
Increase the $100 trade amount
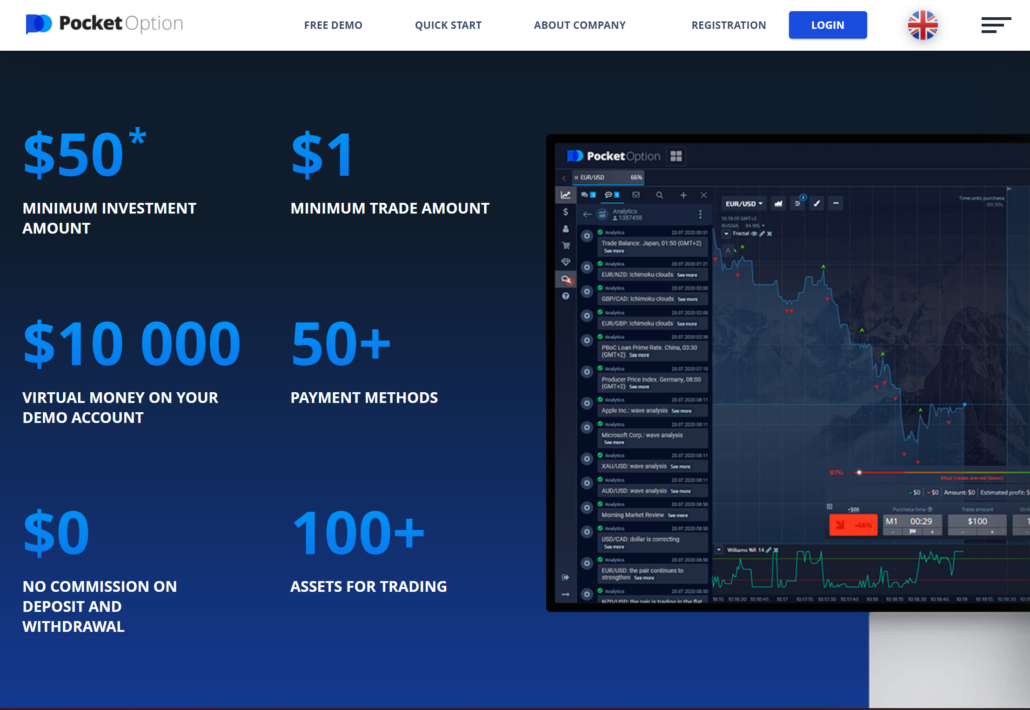[x=992, y=532]
